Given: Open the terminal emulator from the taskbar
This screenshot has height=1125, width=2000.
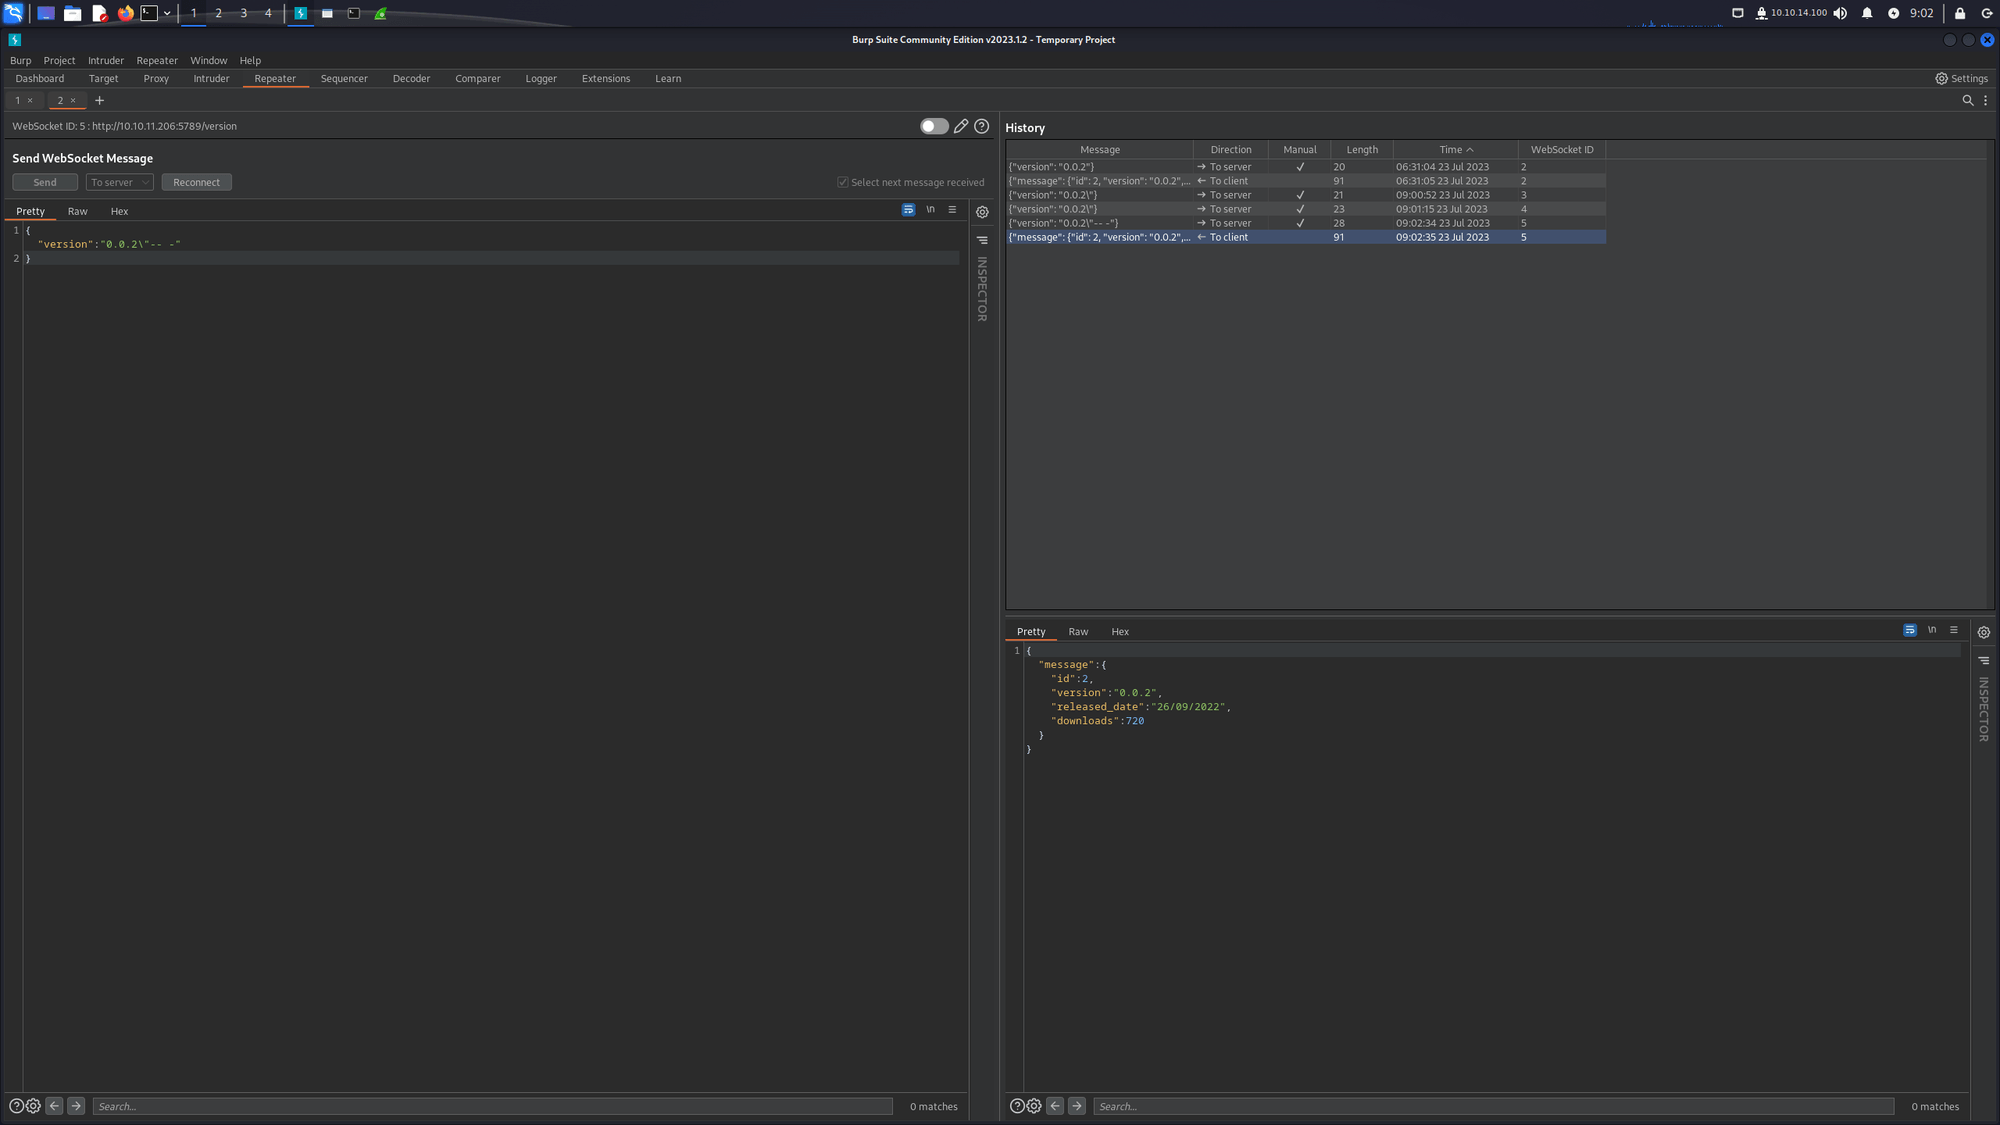Looking at the screenshot, I should click(149, 13).
